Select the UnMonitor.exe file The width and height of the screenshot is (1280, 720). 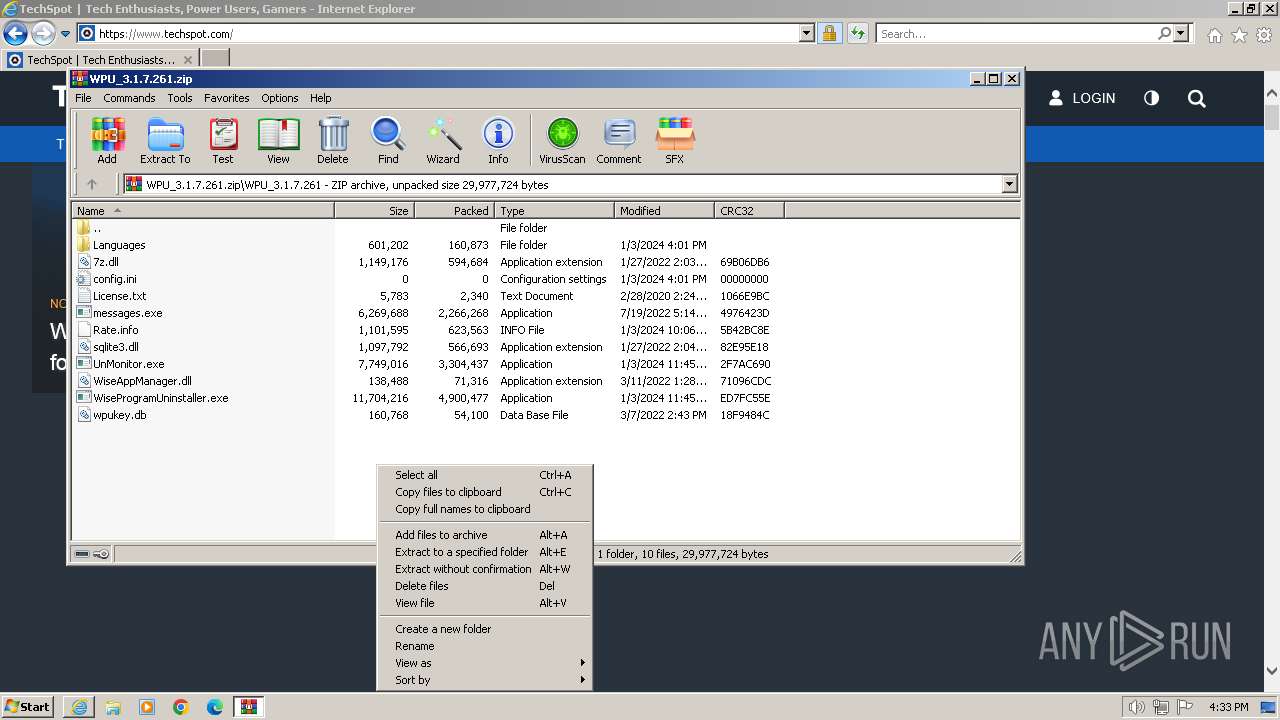[128, 364]
